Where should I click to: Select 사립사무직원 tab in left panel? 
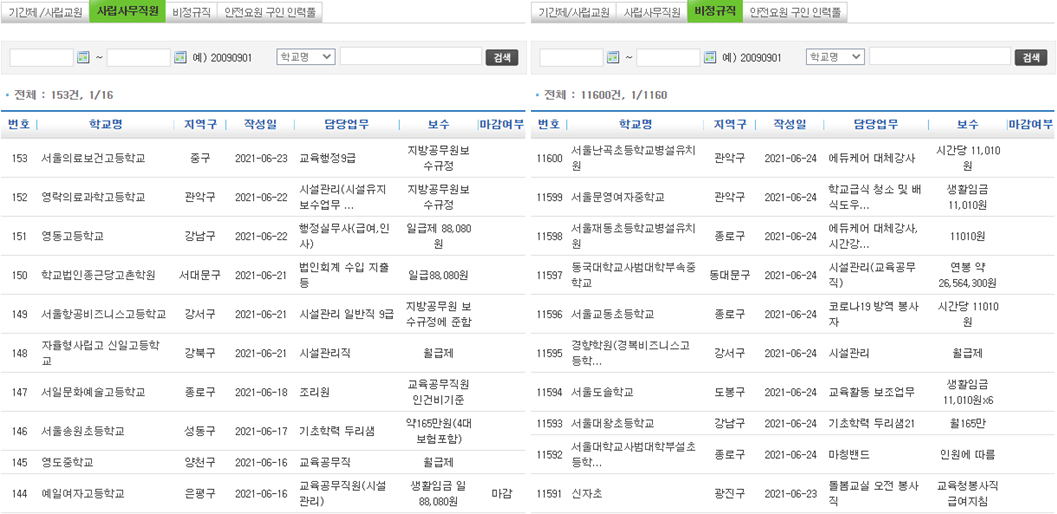coord(127,12)
